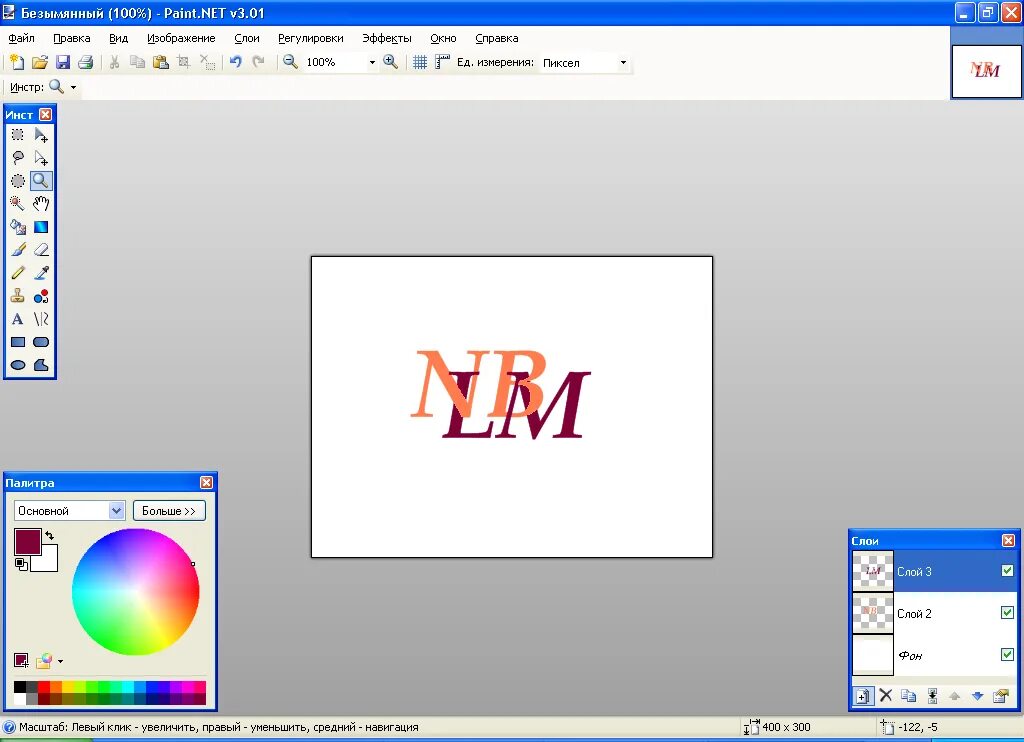Pick a hue on the color wheel

tap(136, 592)
